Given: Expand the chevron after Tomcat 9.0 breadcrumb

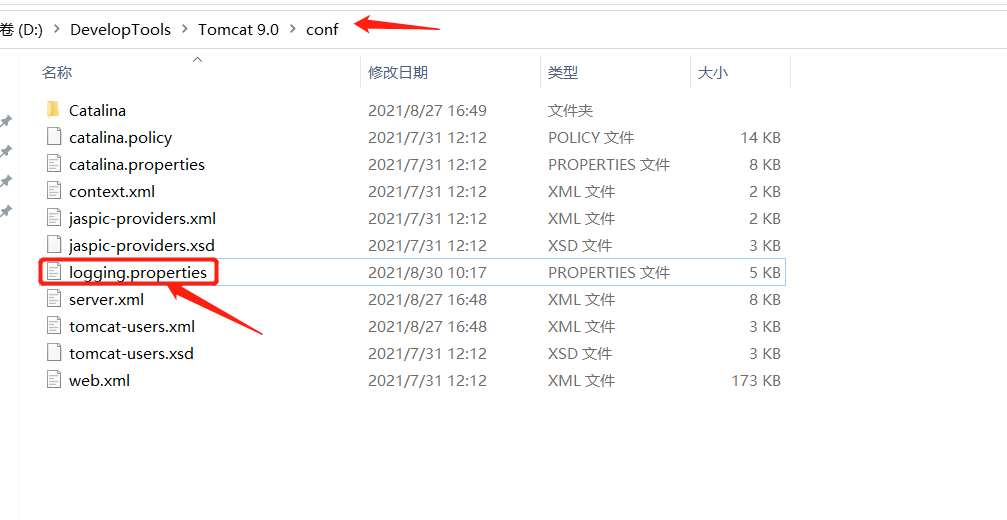Looking at the screenshot, I should tap(293, 30).
